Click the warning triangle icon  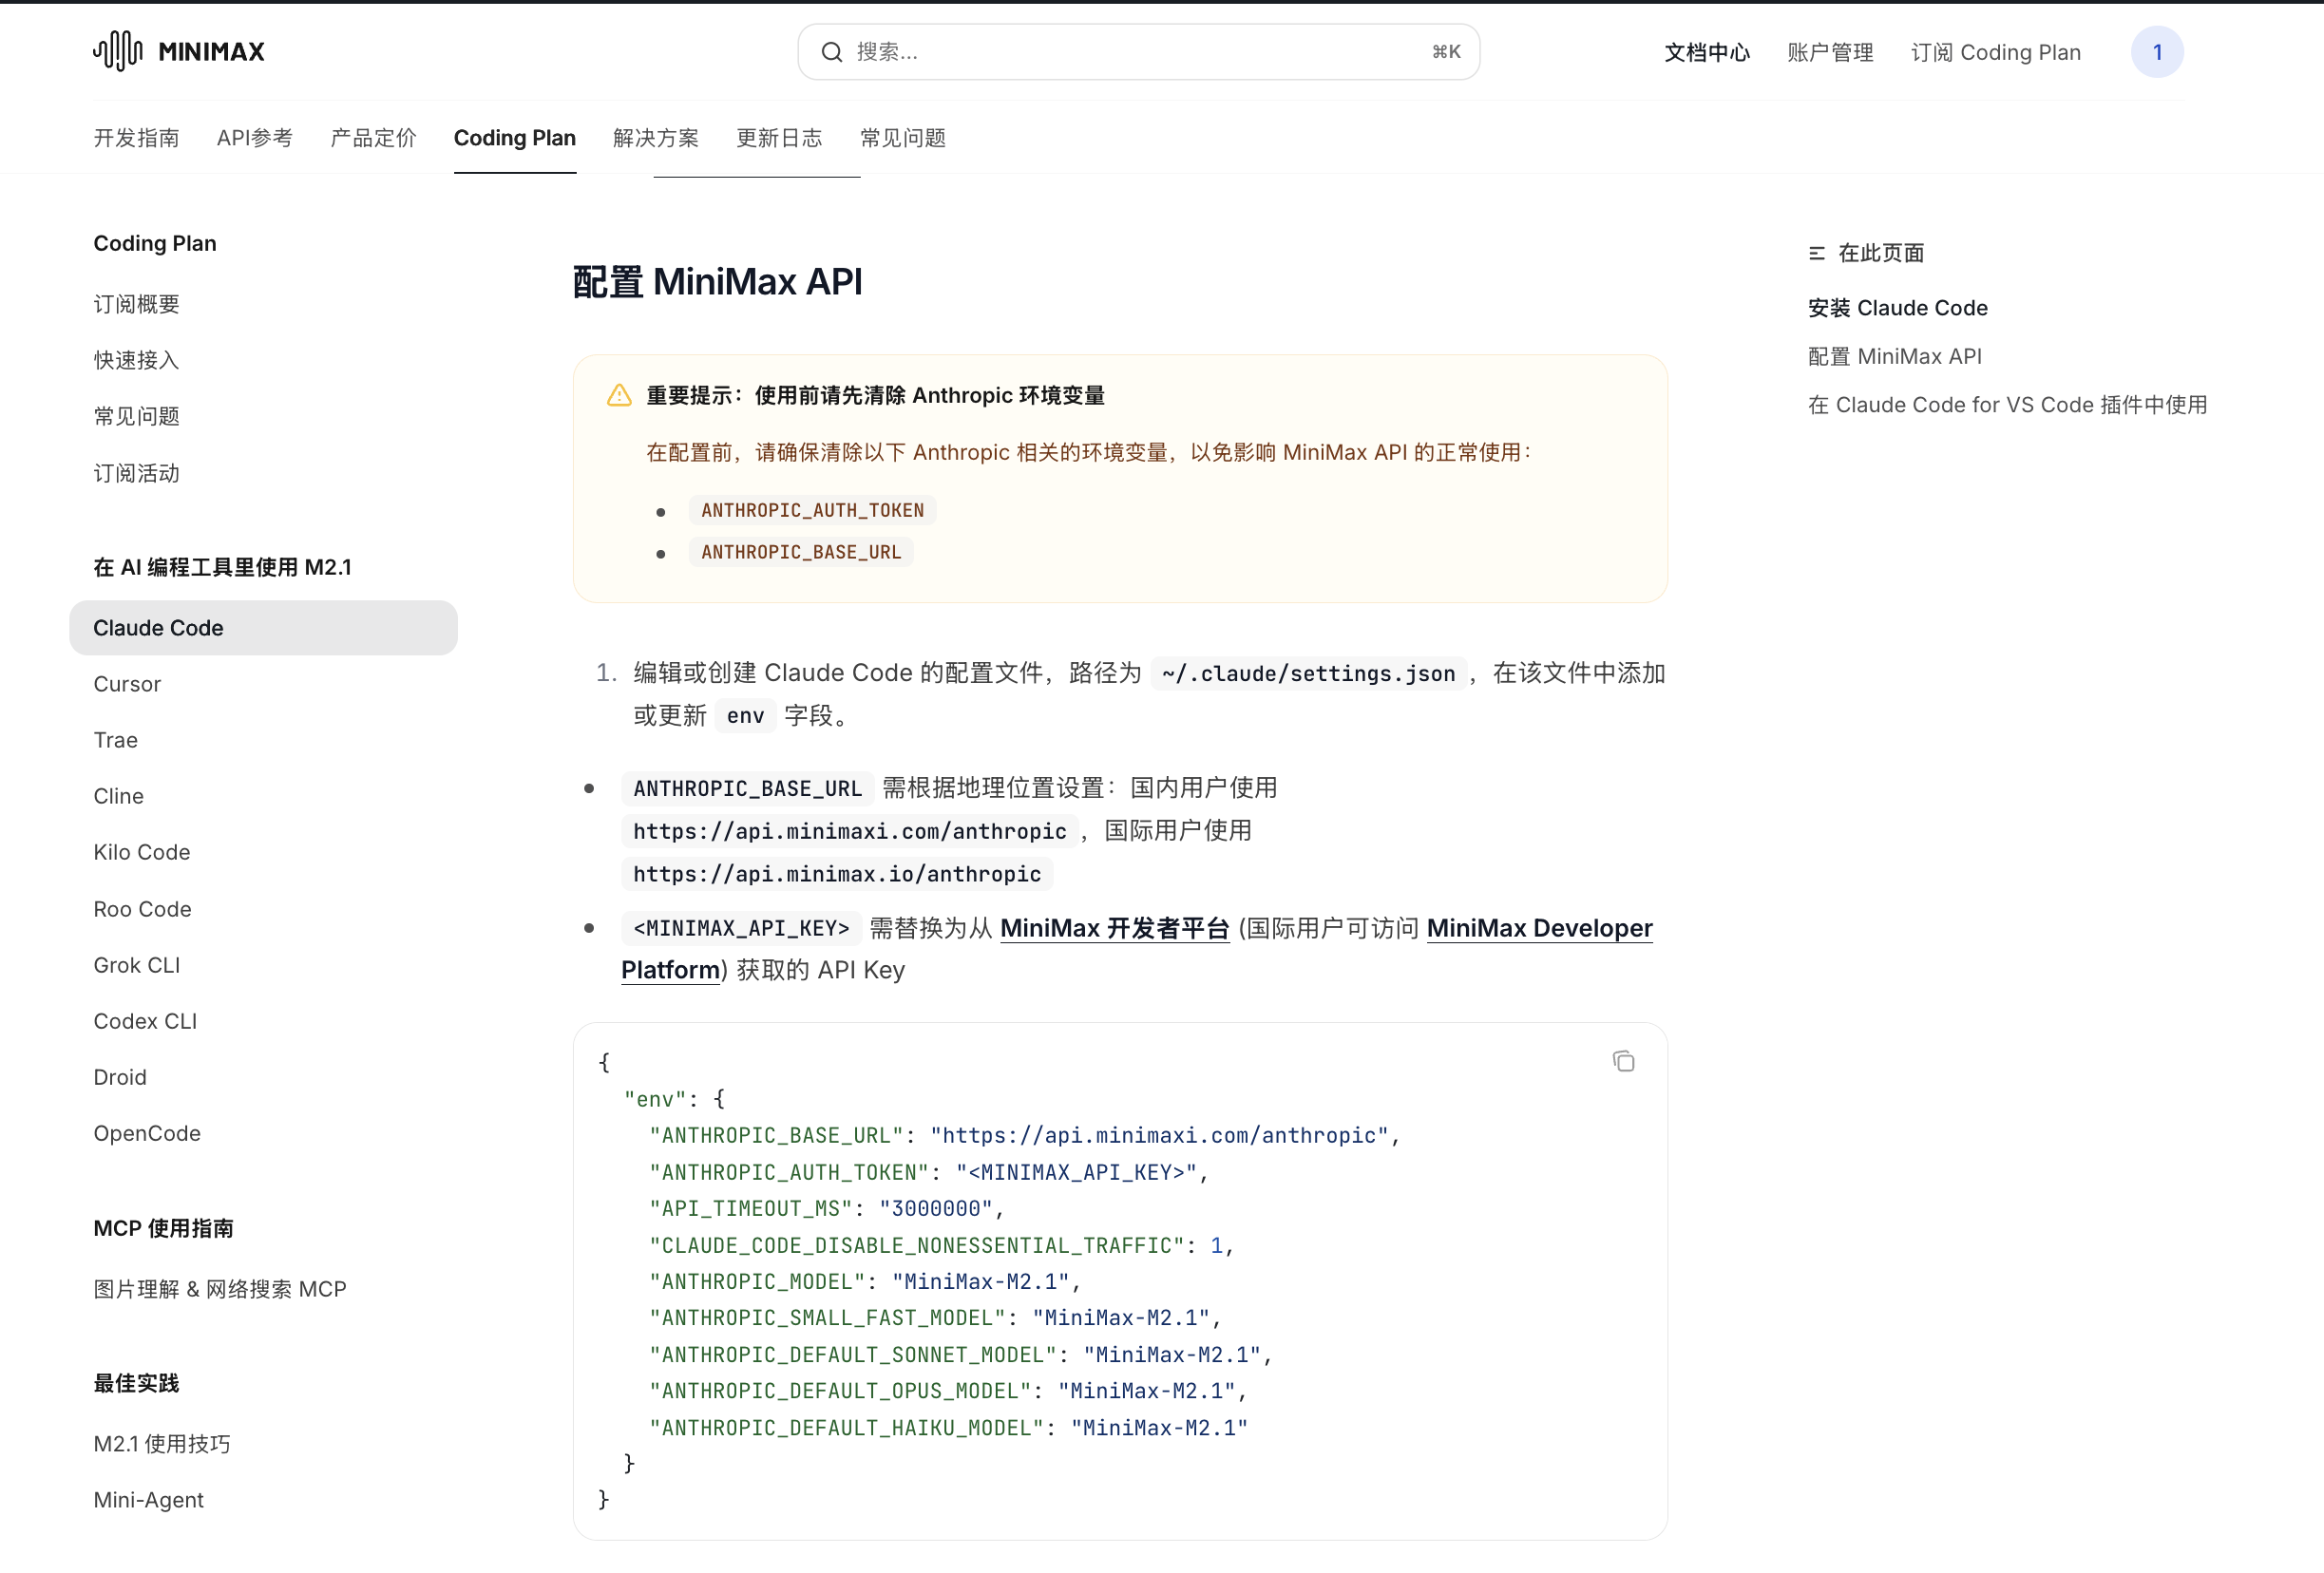click(619, 395)
